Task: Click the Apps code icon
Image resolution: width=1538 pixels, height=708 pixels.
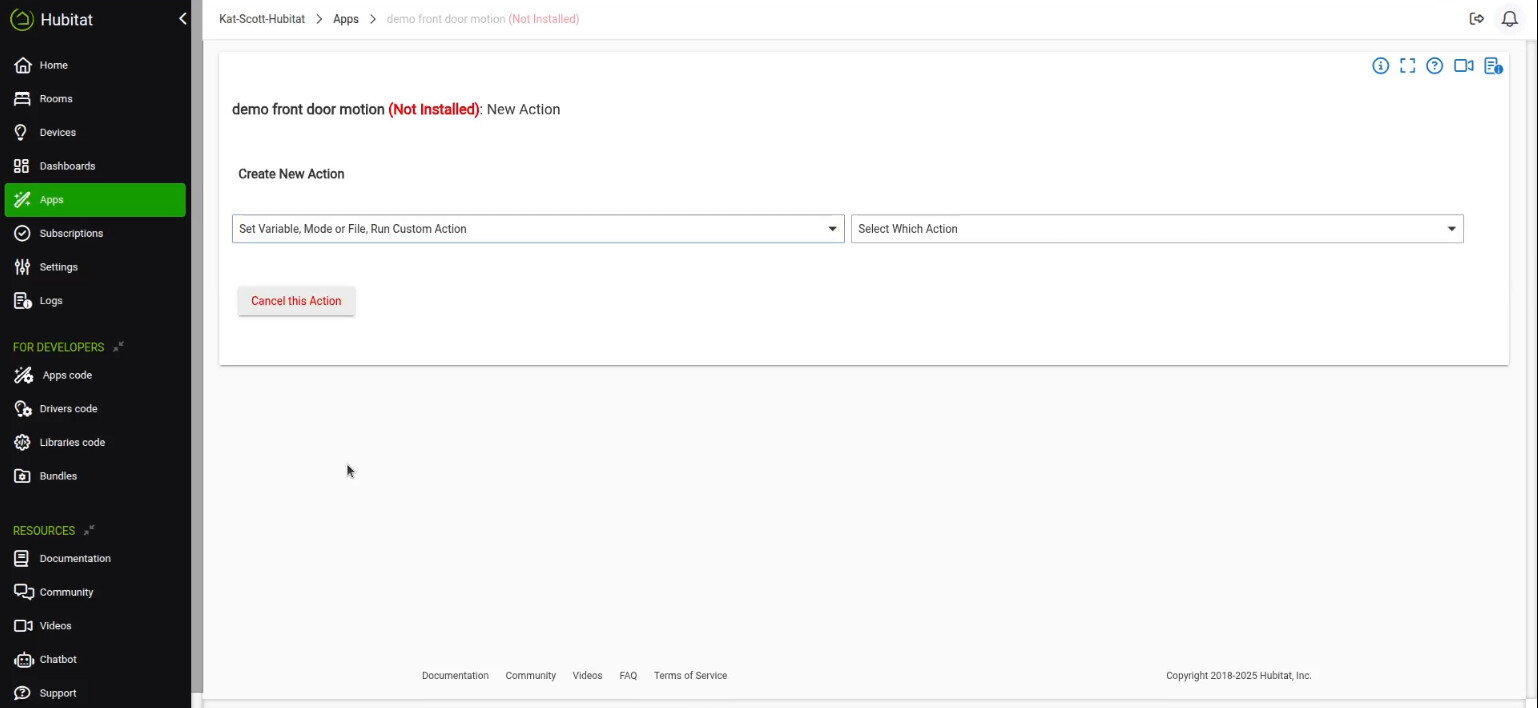Action: [22, 375]
